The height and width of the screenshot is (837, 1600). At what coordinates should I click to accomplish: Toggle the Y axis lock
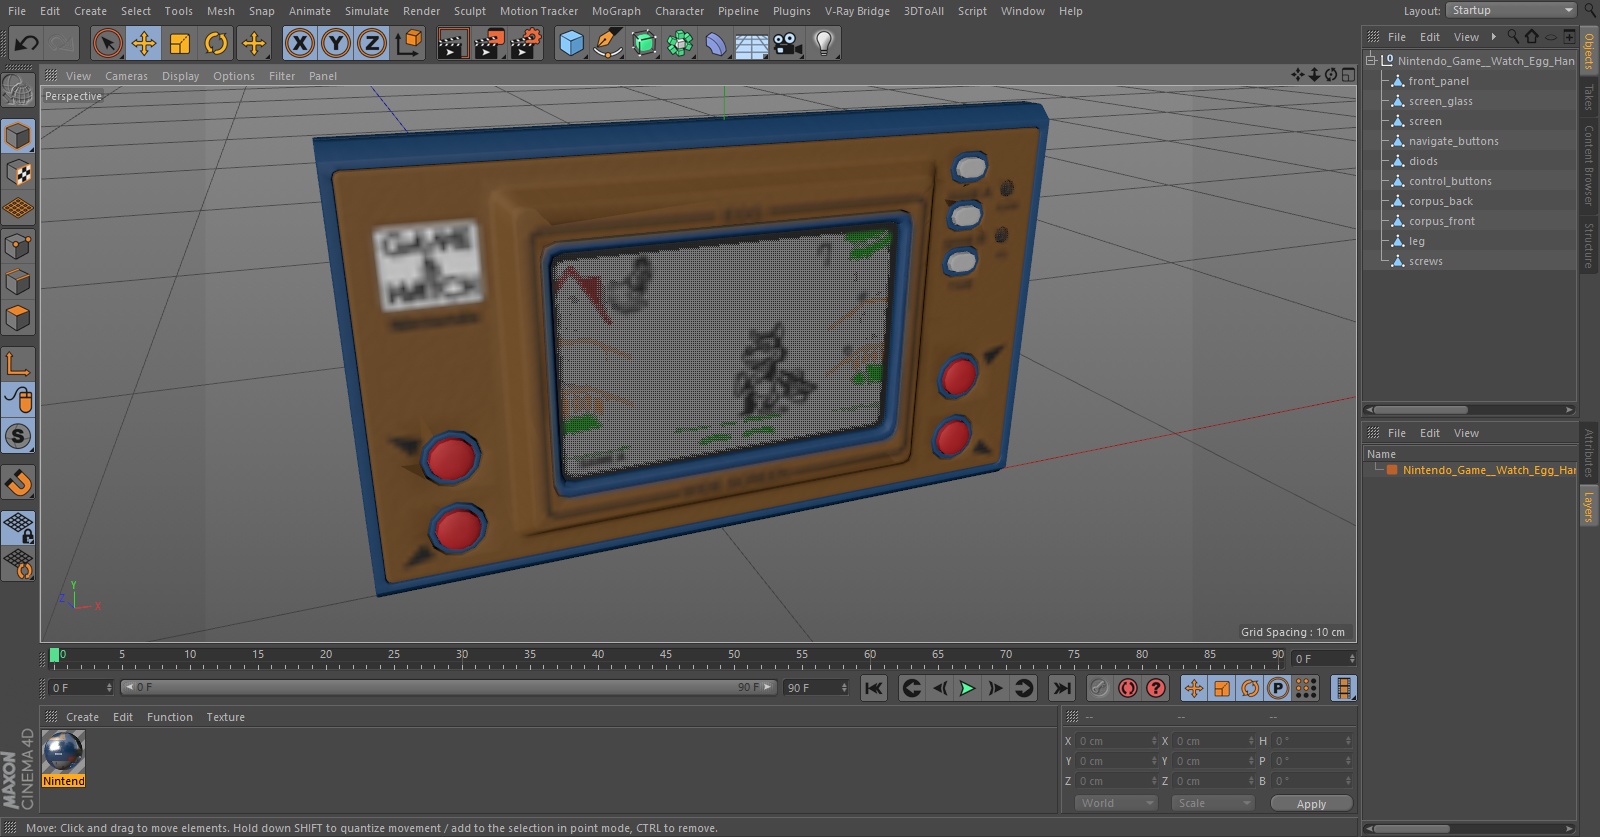(336, 43)
